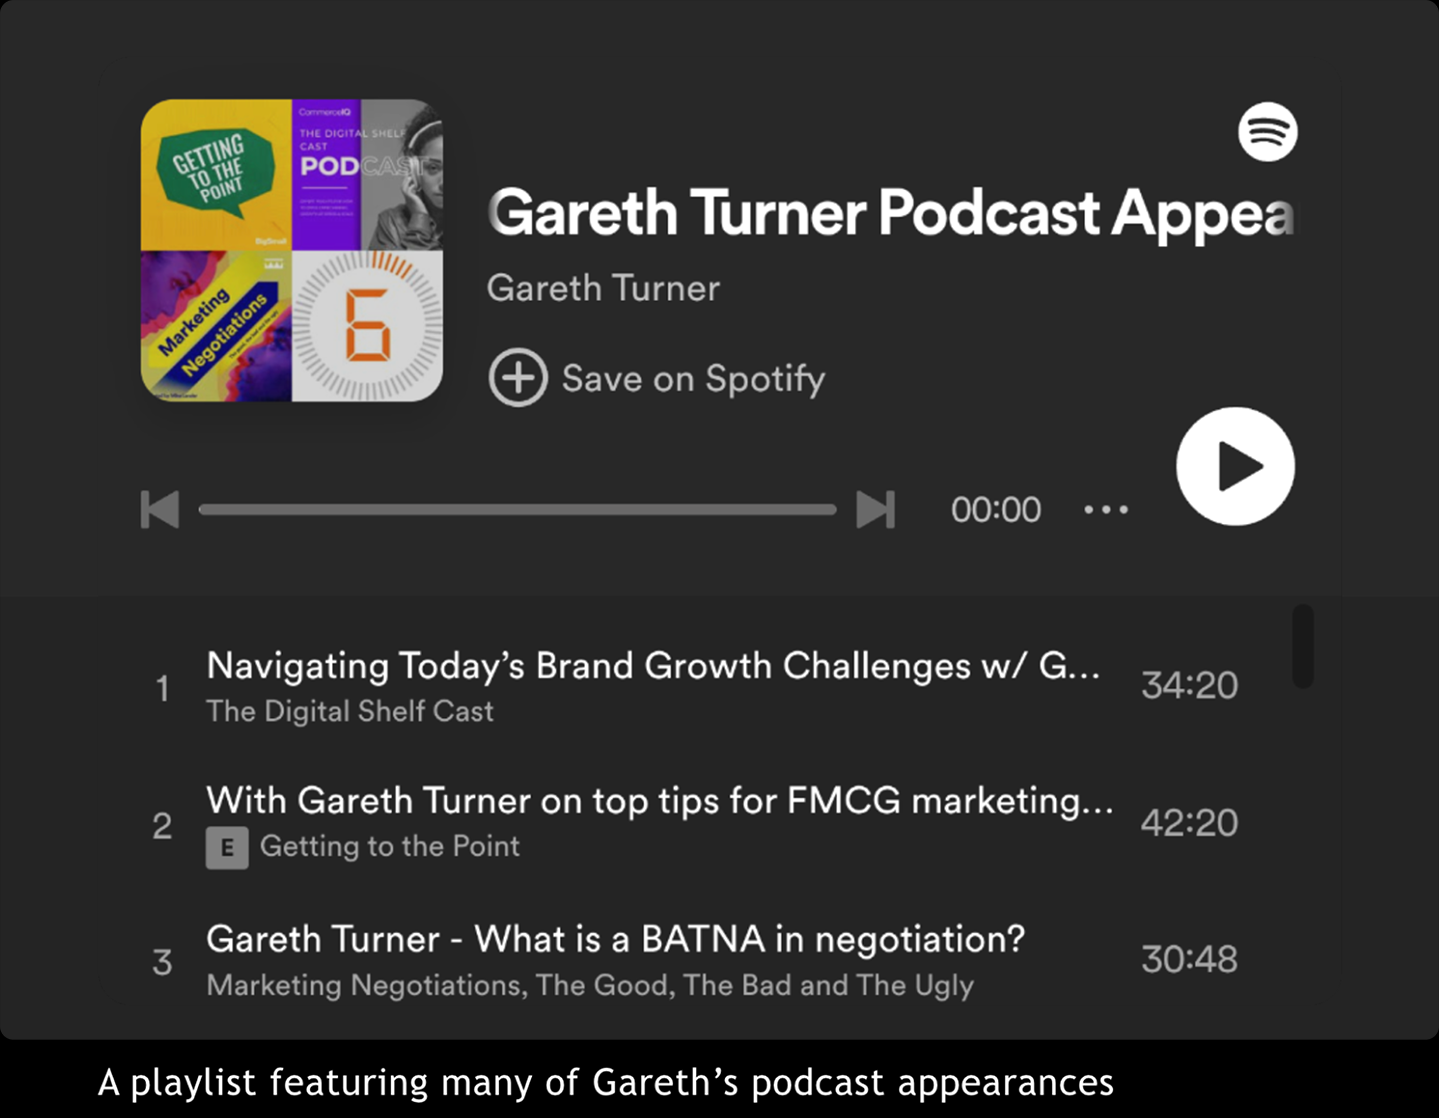
Task: Click the 30:48 duration of track 3
Action: tap(1190, 959)
